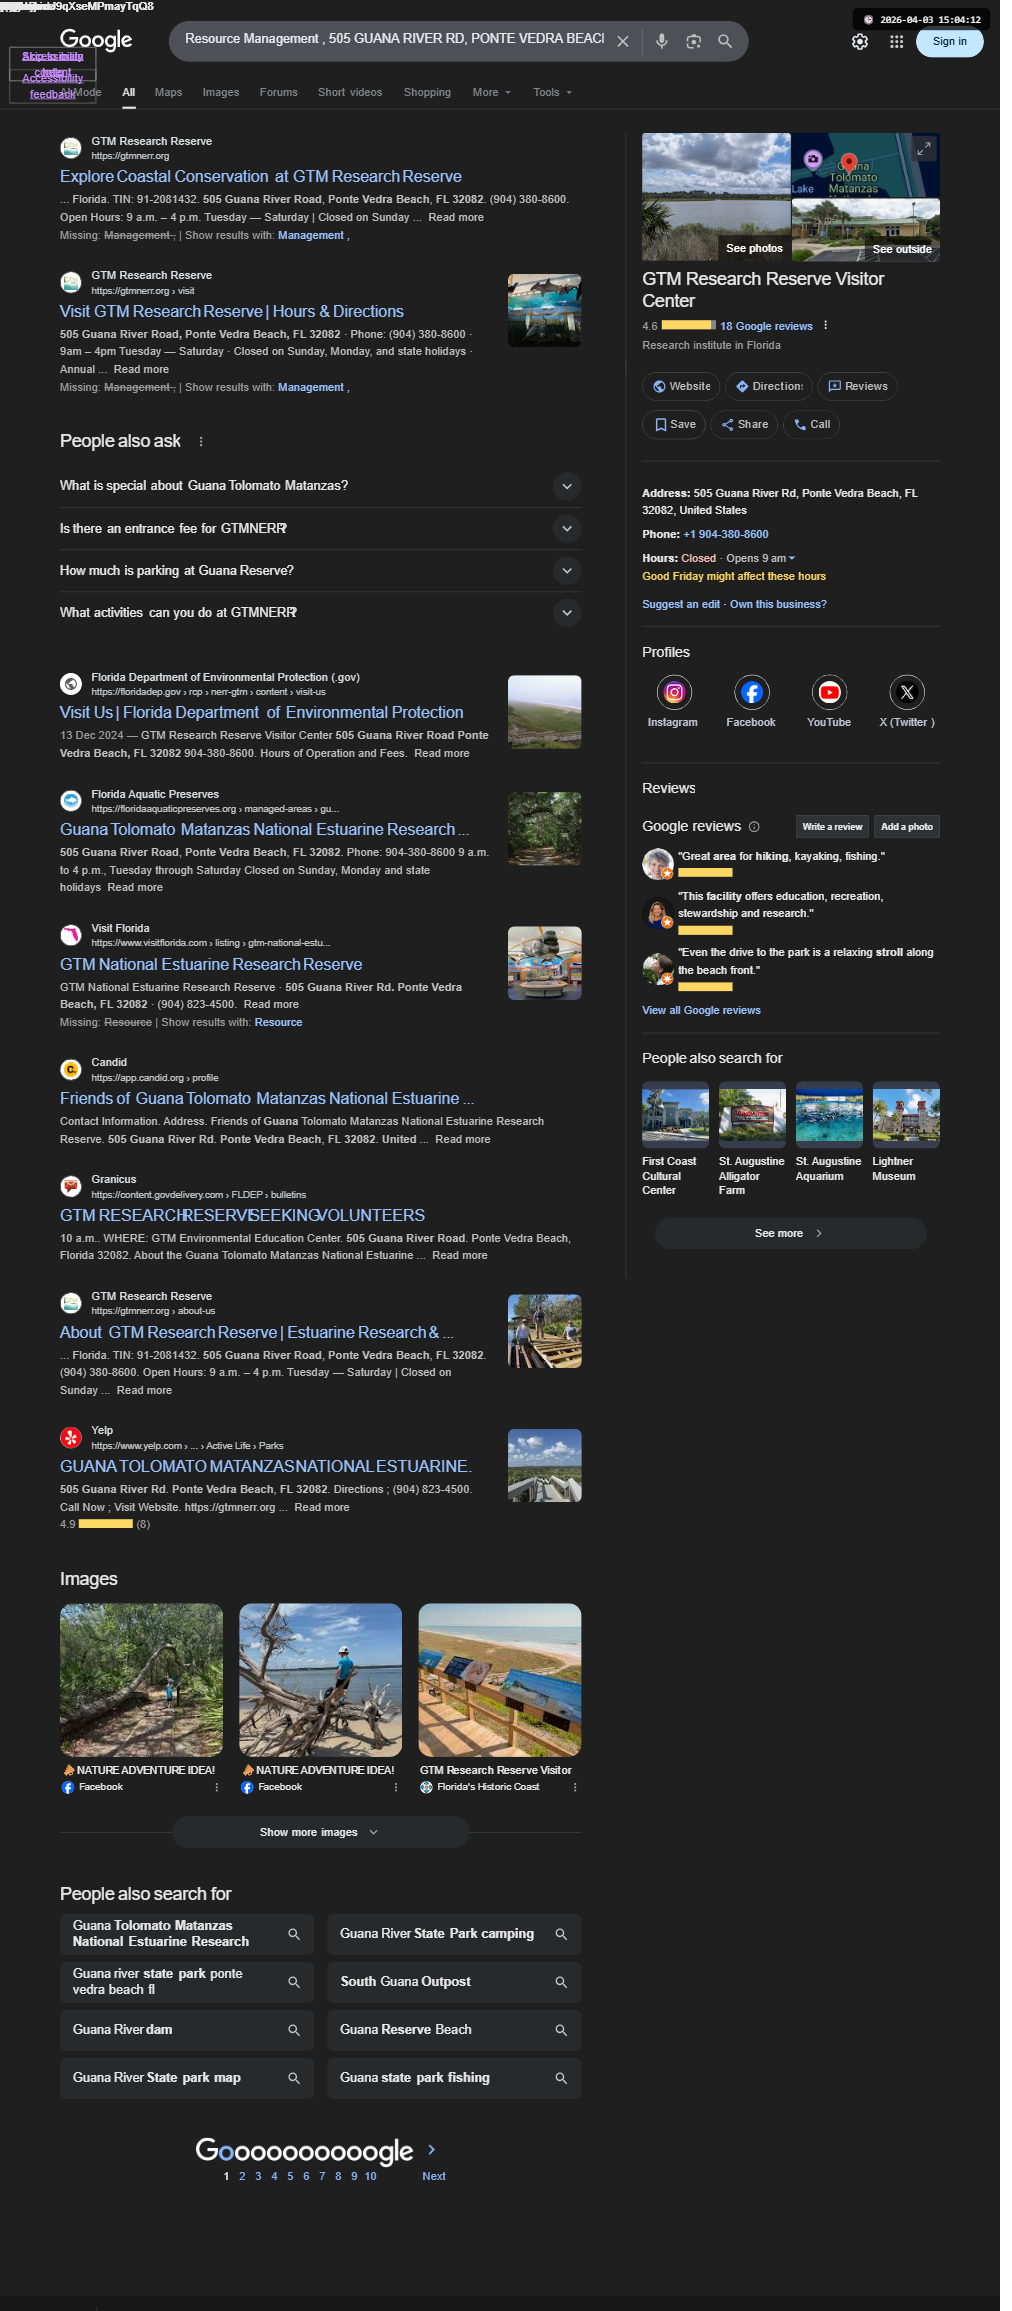Switch to the Shopping tab
The width and height of the screenshot is (1012, 2311).
point(427,92)
